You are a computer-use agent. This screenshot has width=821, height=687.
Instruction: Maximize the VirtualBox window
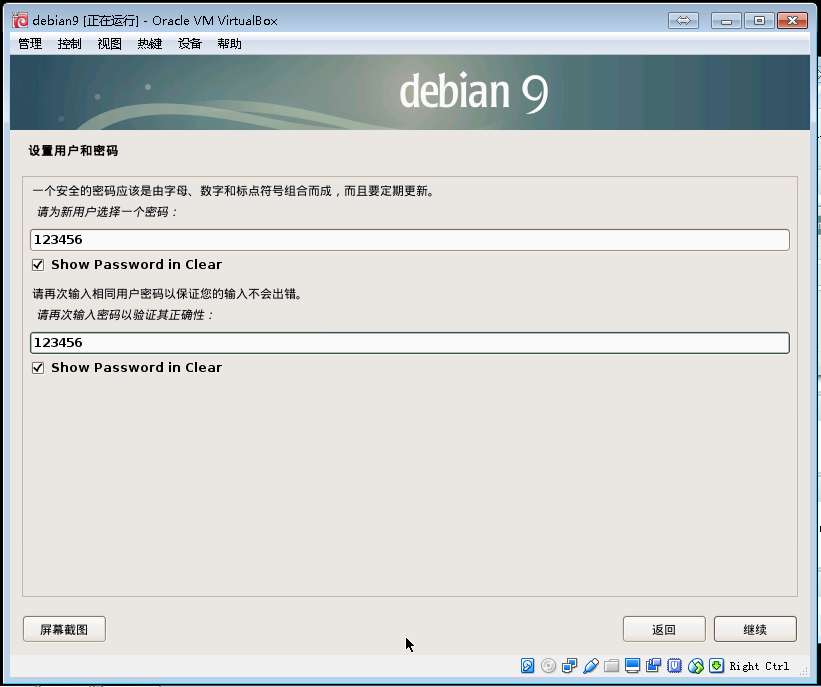[x=759, y=20]
